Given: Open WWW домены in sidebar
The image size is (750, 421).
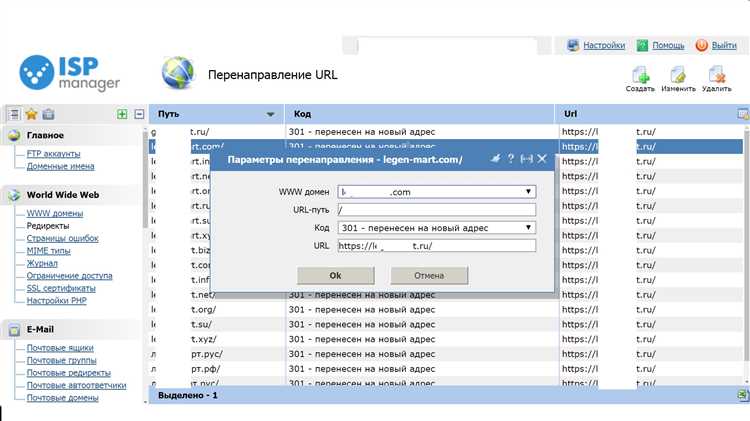Looking at the screenshot, I should [55, 213].
